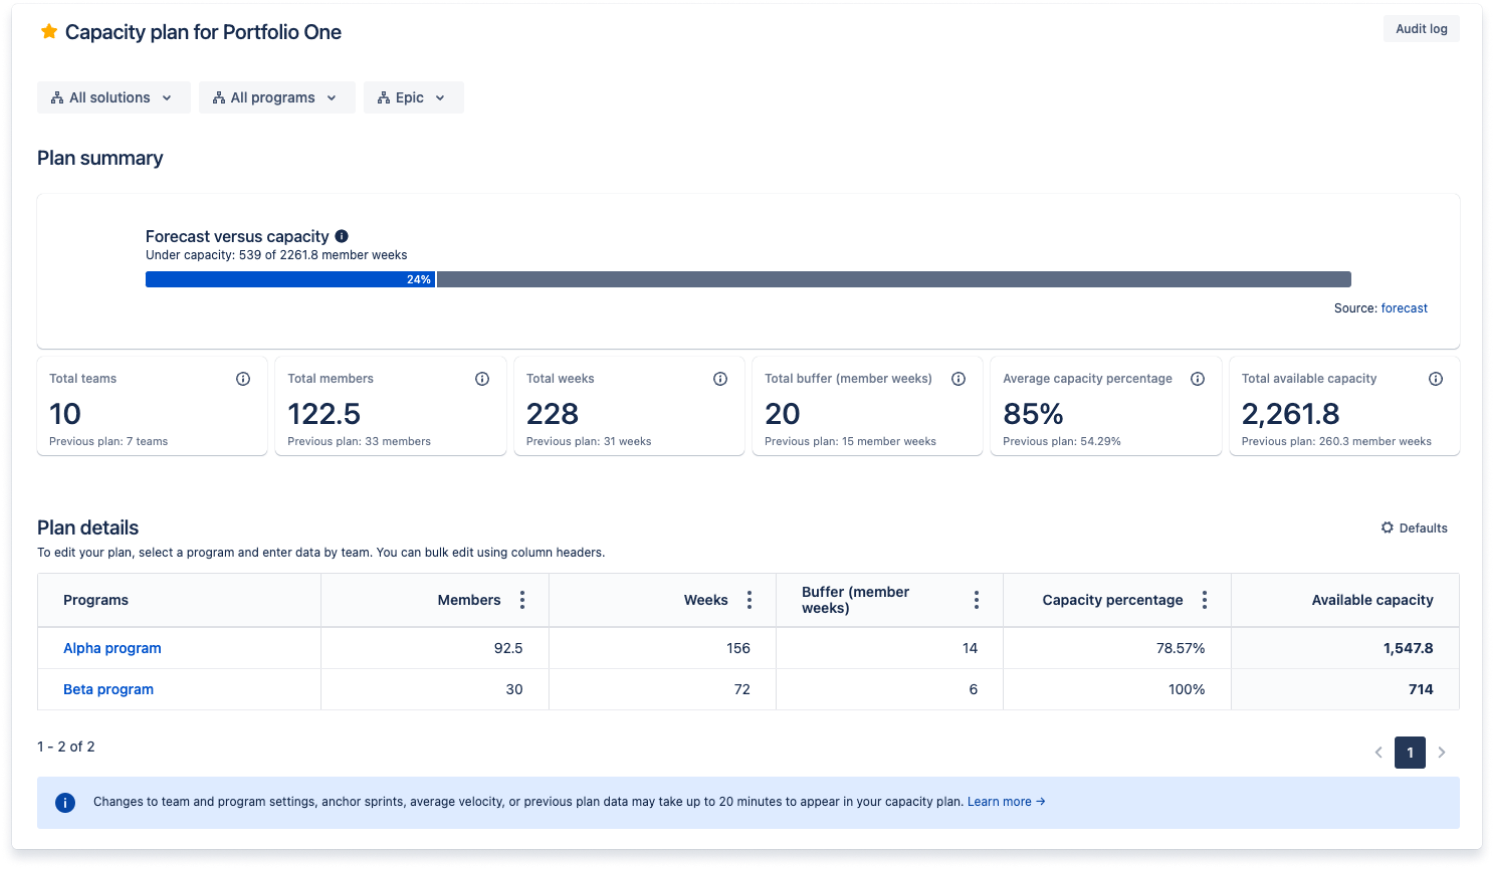Open Capacity percentage column menu
Screen dimensions: 1494x870
tap(1204, 600)
